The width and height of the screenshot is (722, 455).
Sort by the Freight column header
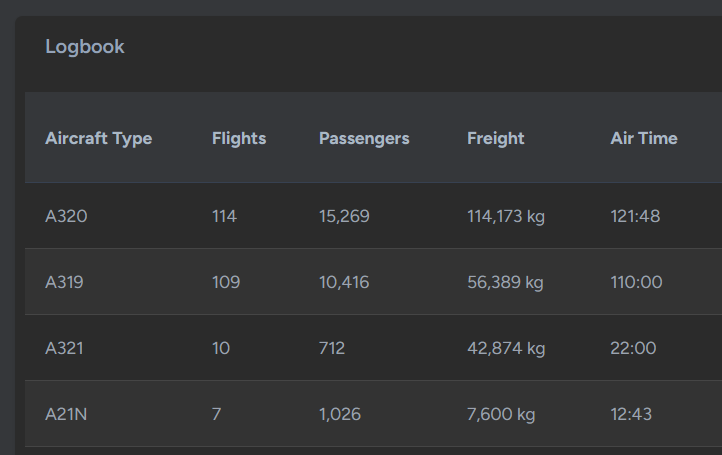pyautogui.click(x=495, y=138)
